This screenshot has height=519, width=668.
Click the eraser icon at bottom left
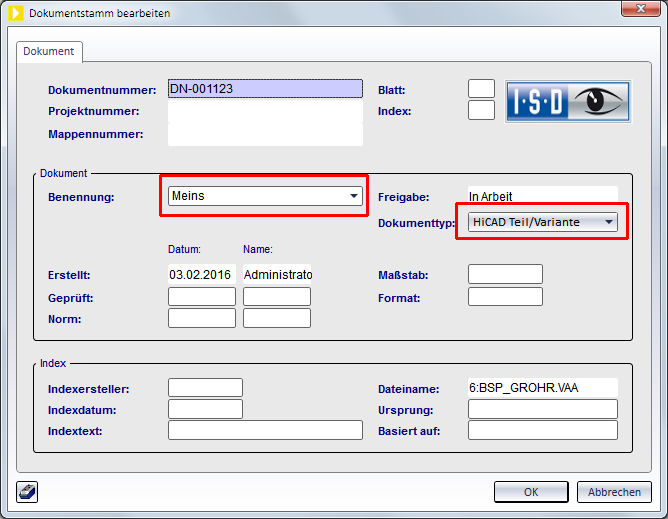(27, 491)
